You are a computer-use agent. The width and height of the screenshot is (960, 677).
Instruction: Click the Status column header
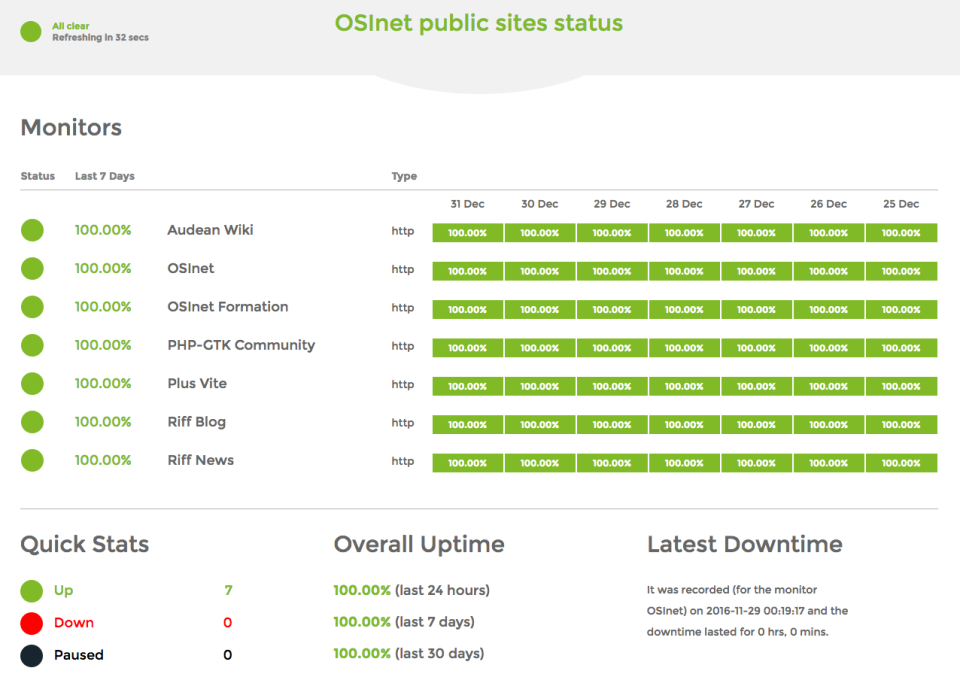[x=38, y=176]
